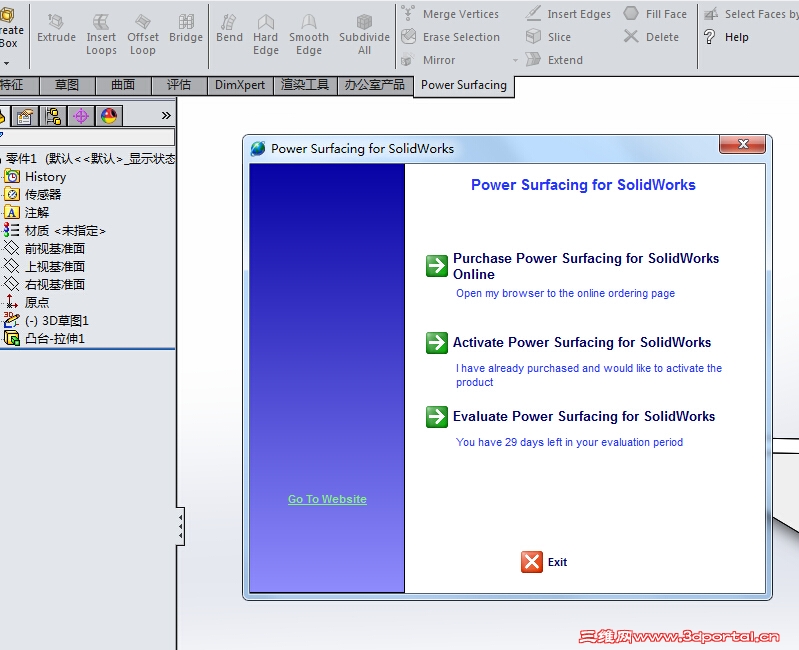The width and height of the screenshot is (799, 650).
Task: Use the Bend tool
Action: [x=229, y=29]
